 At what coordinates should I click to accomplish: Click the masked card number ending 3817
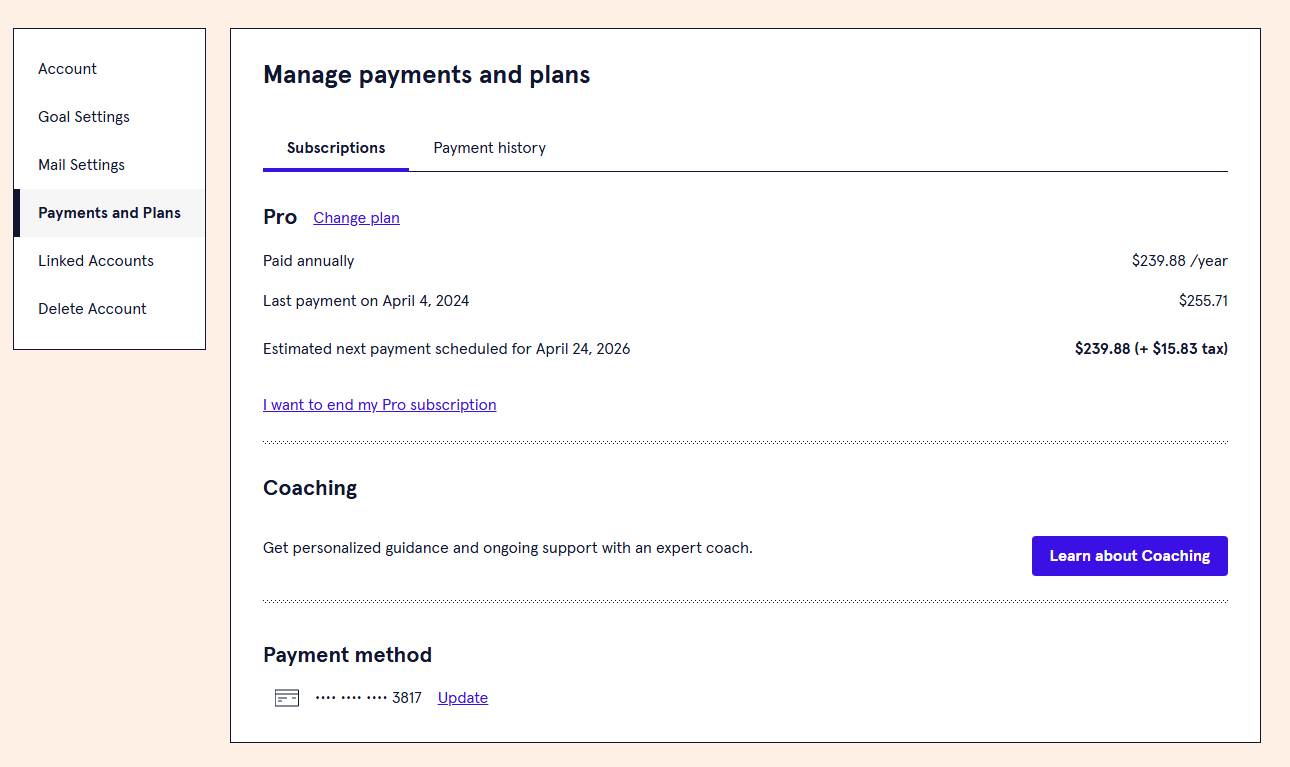[368, 698]
